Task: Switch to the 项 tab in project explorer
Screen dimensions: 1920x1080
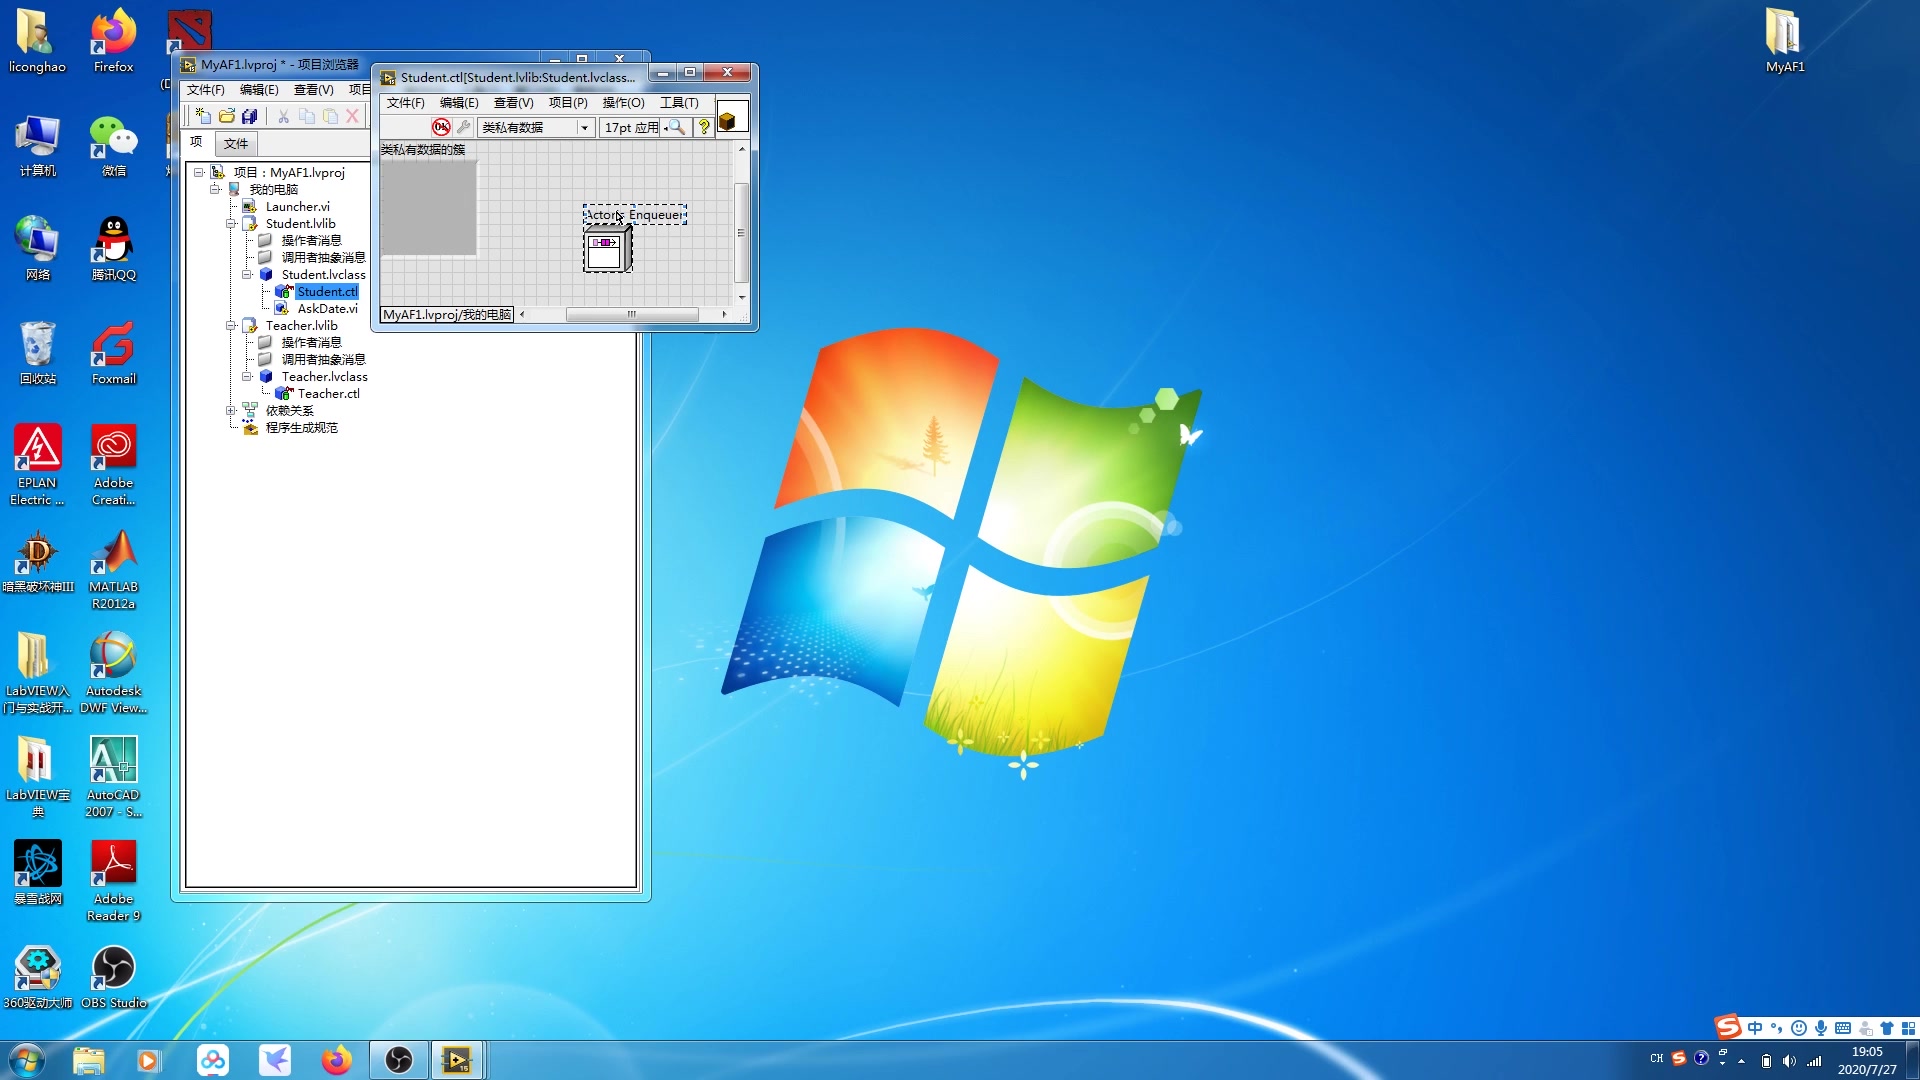Action: point(197,143)
